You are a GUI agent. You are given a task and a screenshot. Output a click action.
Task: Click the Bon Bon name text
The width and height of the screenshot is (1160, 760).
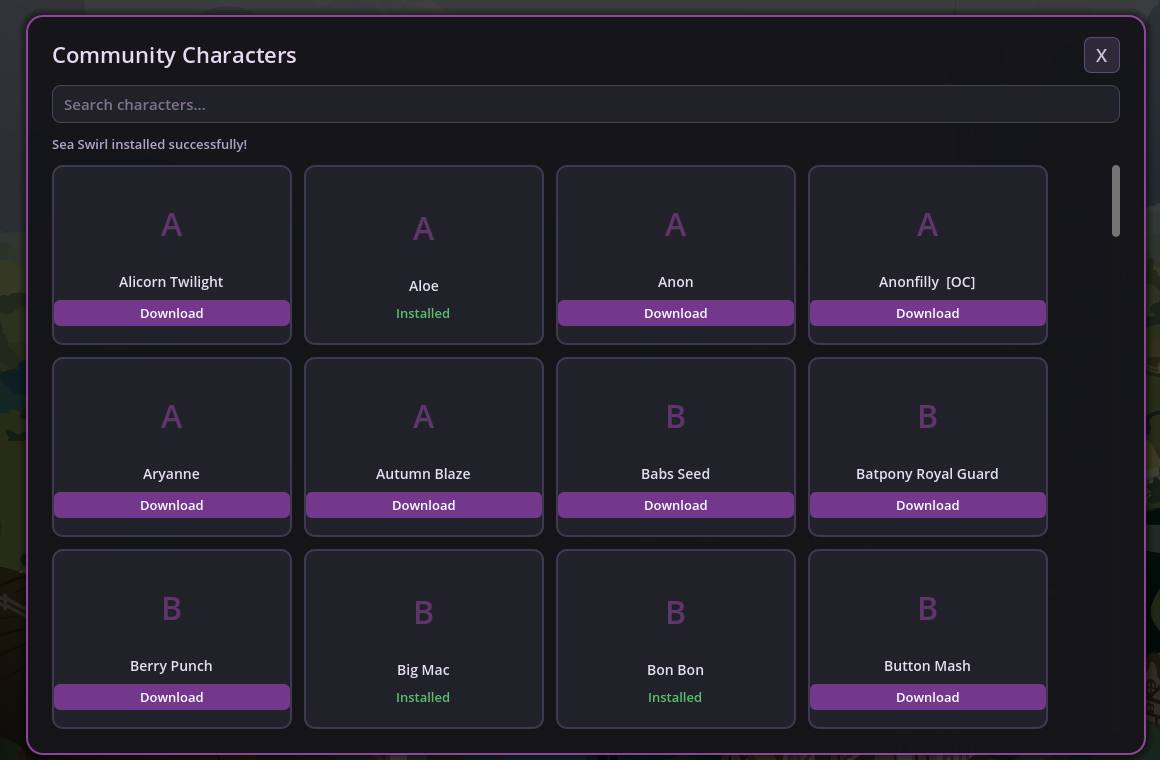(675, 670)
